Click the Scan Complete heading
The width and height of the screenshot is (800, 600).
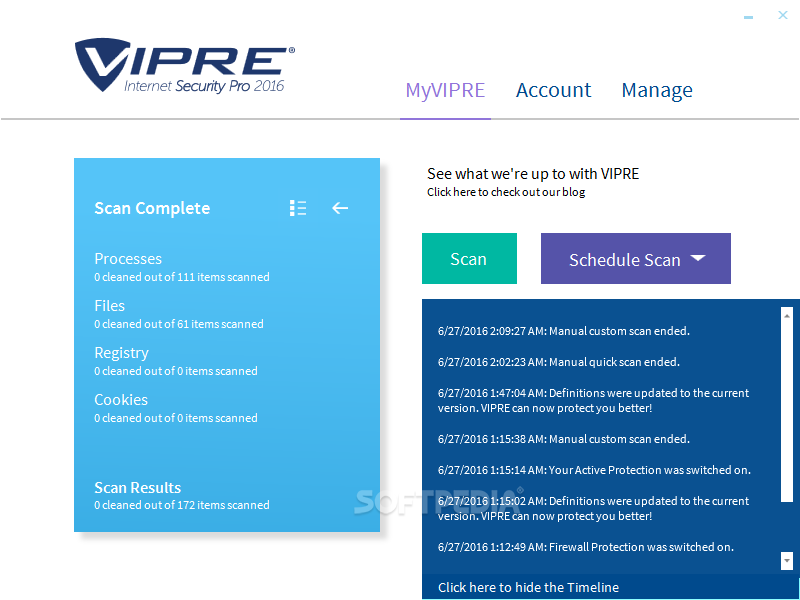coord(152,208)
